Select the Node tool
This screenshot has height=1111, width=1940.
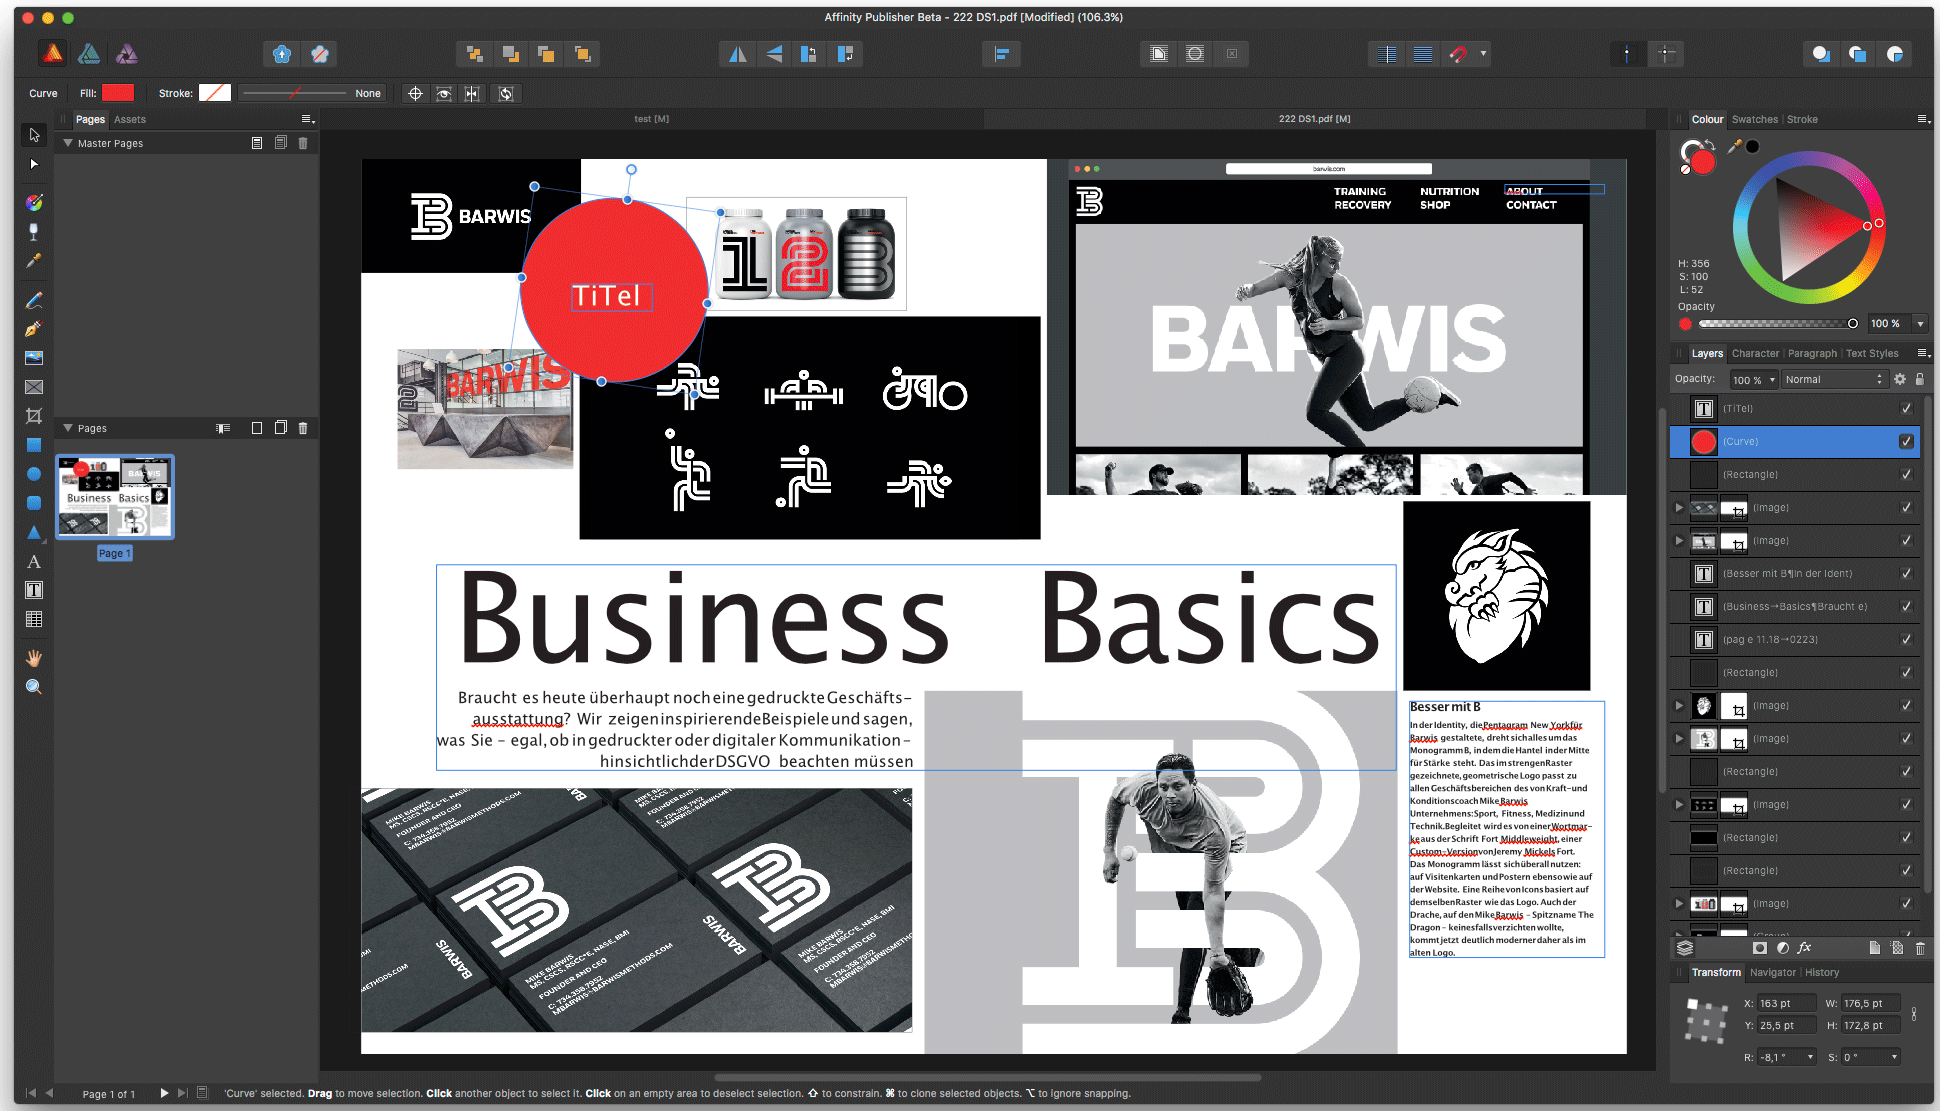coord(33,164)
